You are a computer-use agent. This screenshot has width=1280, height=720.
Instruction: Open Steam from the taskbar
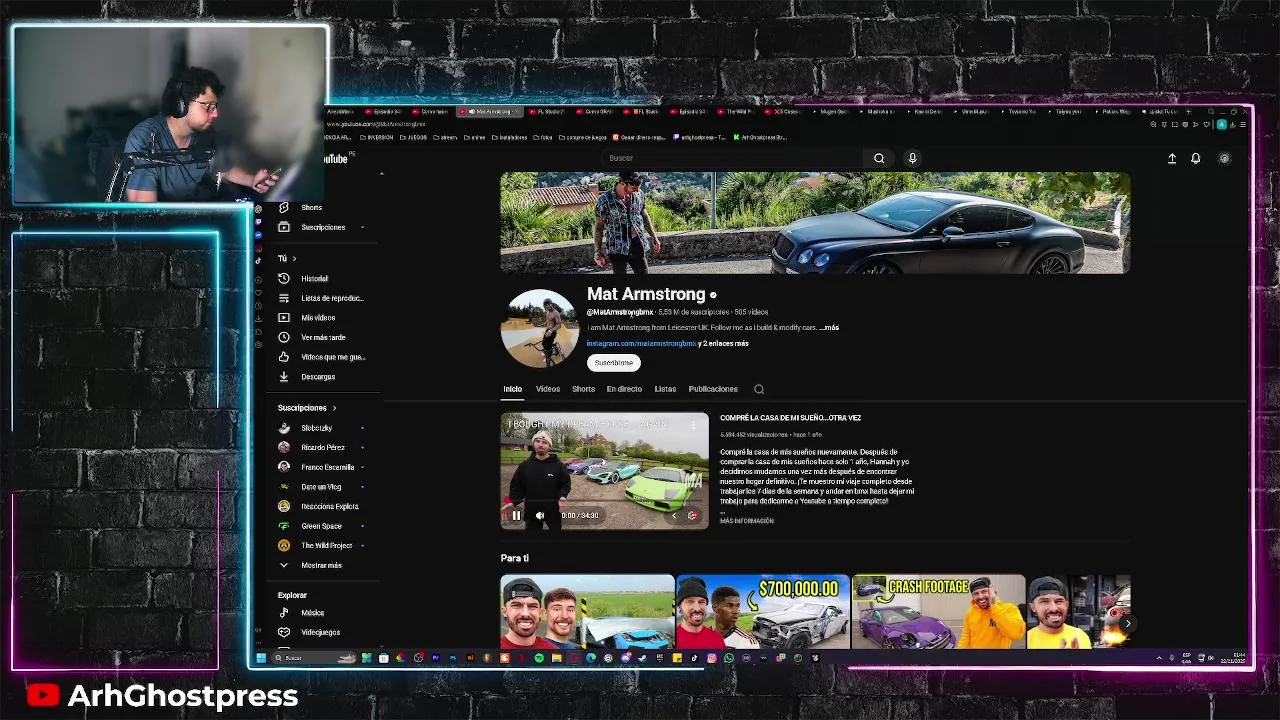click(x=642, y=658)
